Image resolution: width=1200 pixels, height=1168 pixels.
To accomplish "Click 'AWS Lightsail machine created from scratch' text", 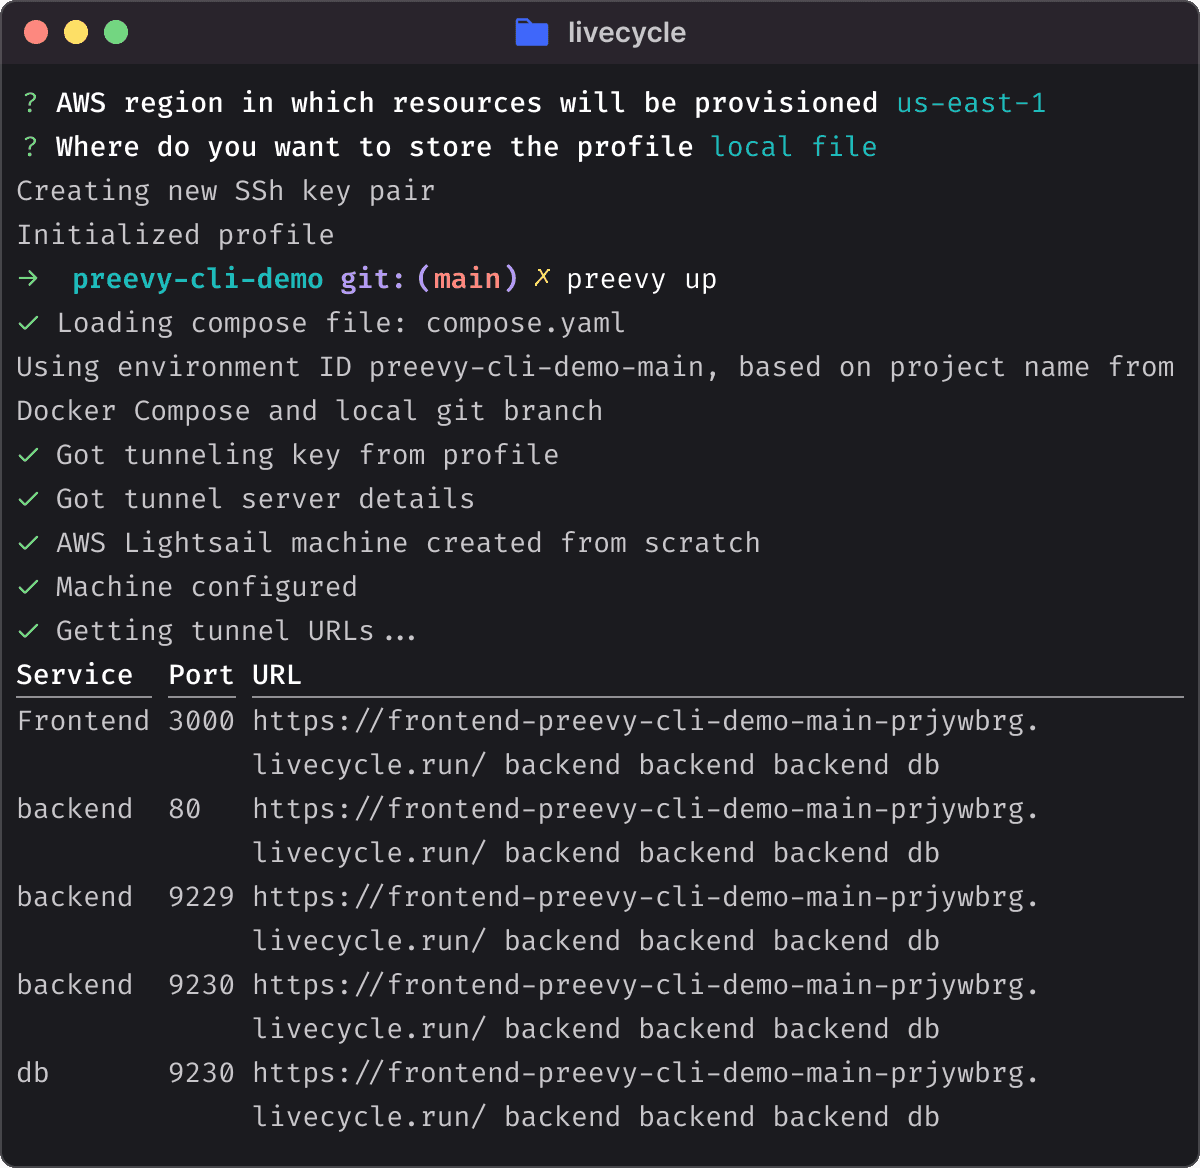I will [x=409, y=543].
